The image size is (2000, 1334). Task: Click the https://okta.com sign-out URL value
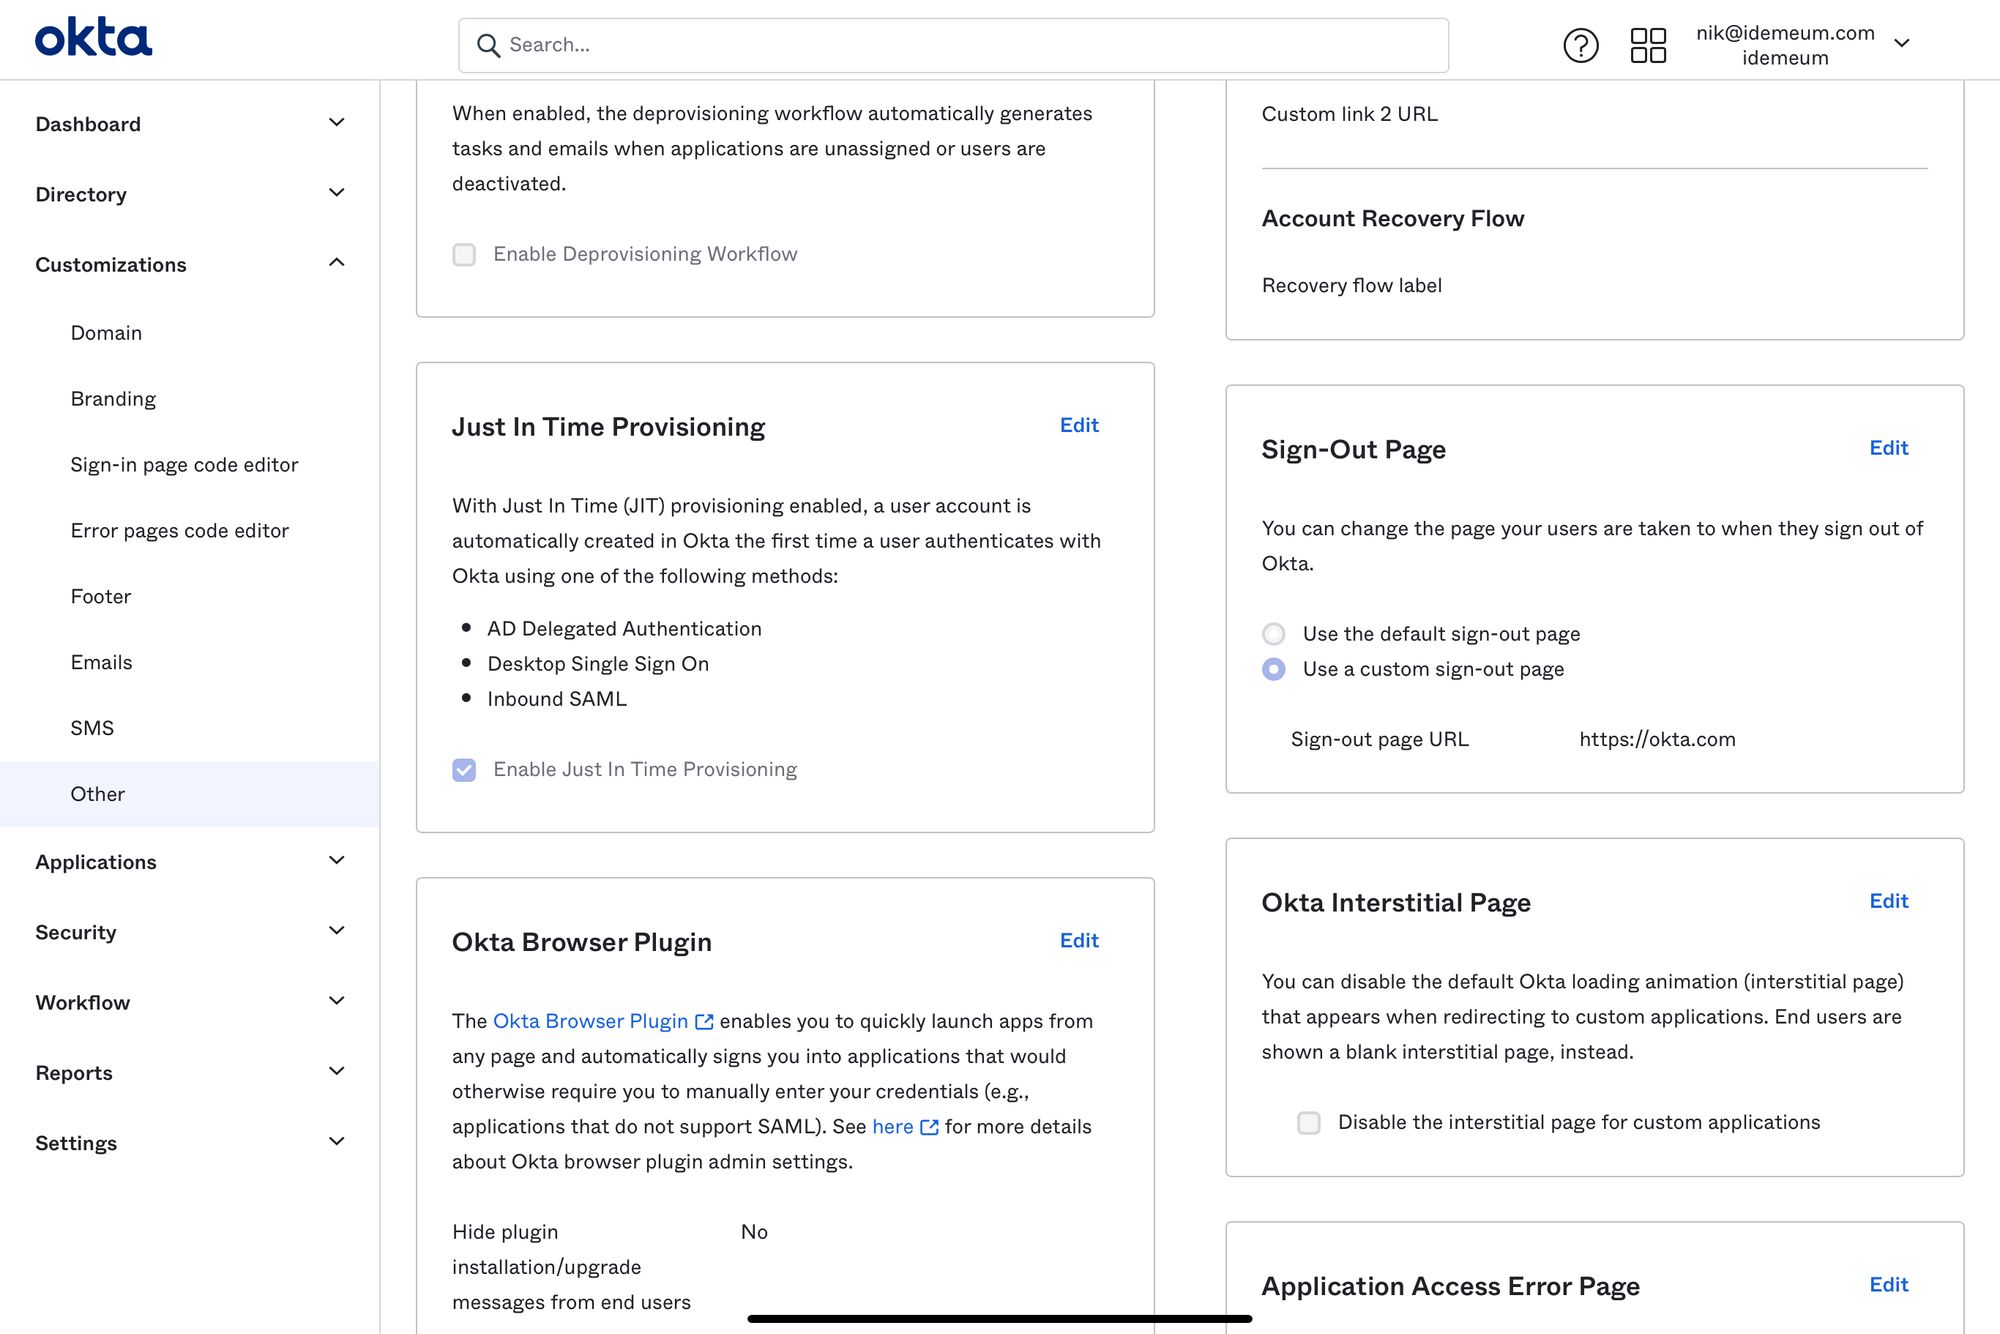tap(1657, 739)
